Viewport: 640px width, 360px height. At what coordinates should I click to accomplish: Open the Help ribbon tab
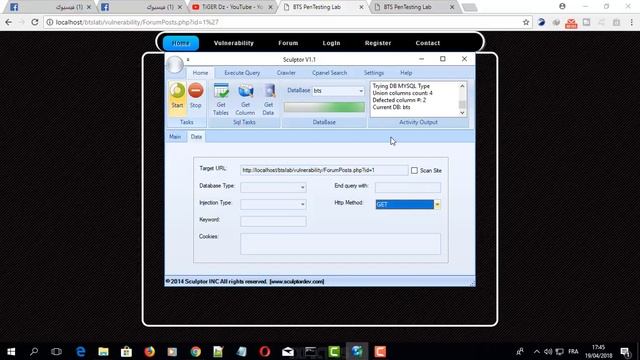[x=406, y=73]
